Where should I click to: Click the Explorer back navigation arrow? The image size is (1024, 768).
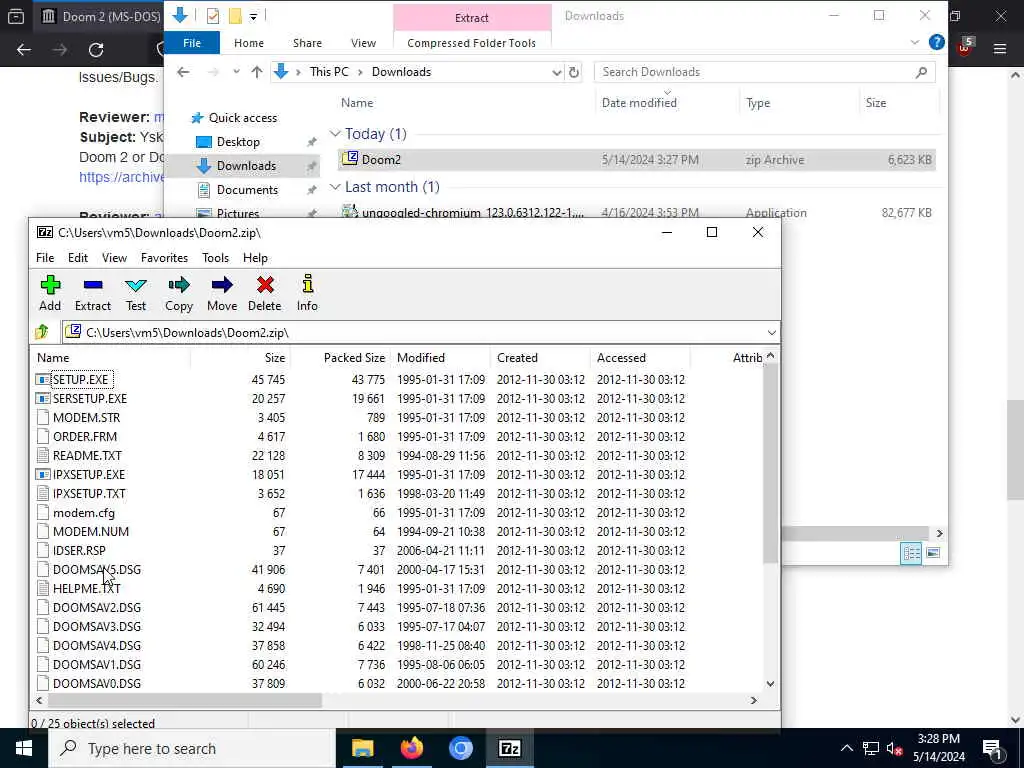[x=184, y=72]
